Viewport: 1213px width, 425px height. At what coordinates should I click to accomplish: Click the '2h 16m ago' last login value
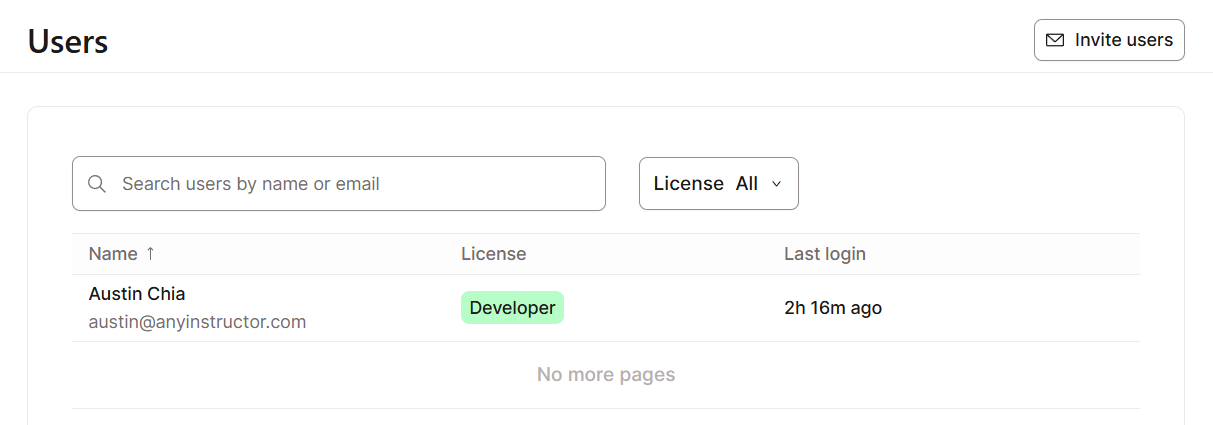[832, 308]
